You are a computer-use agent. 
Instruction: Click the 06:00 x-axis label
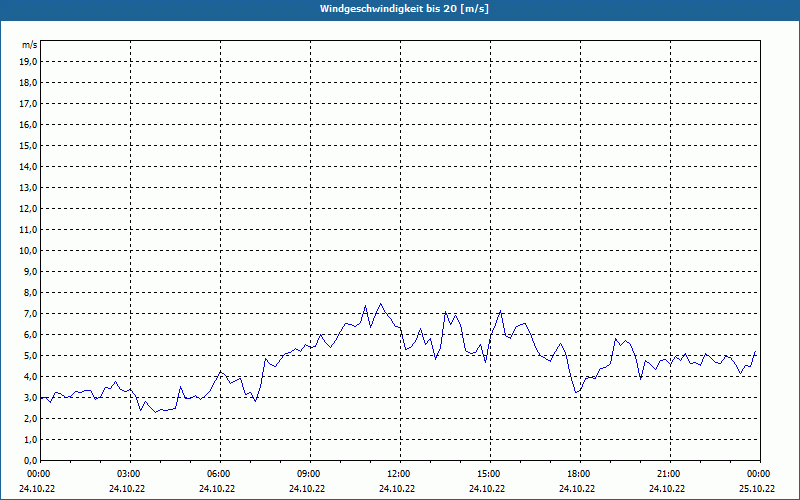(x=220, y=474)
